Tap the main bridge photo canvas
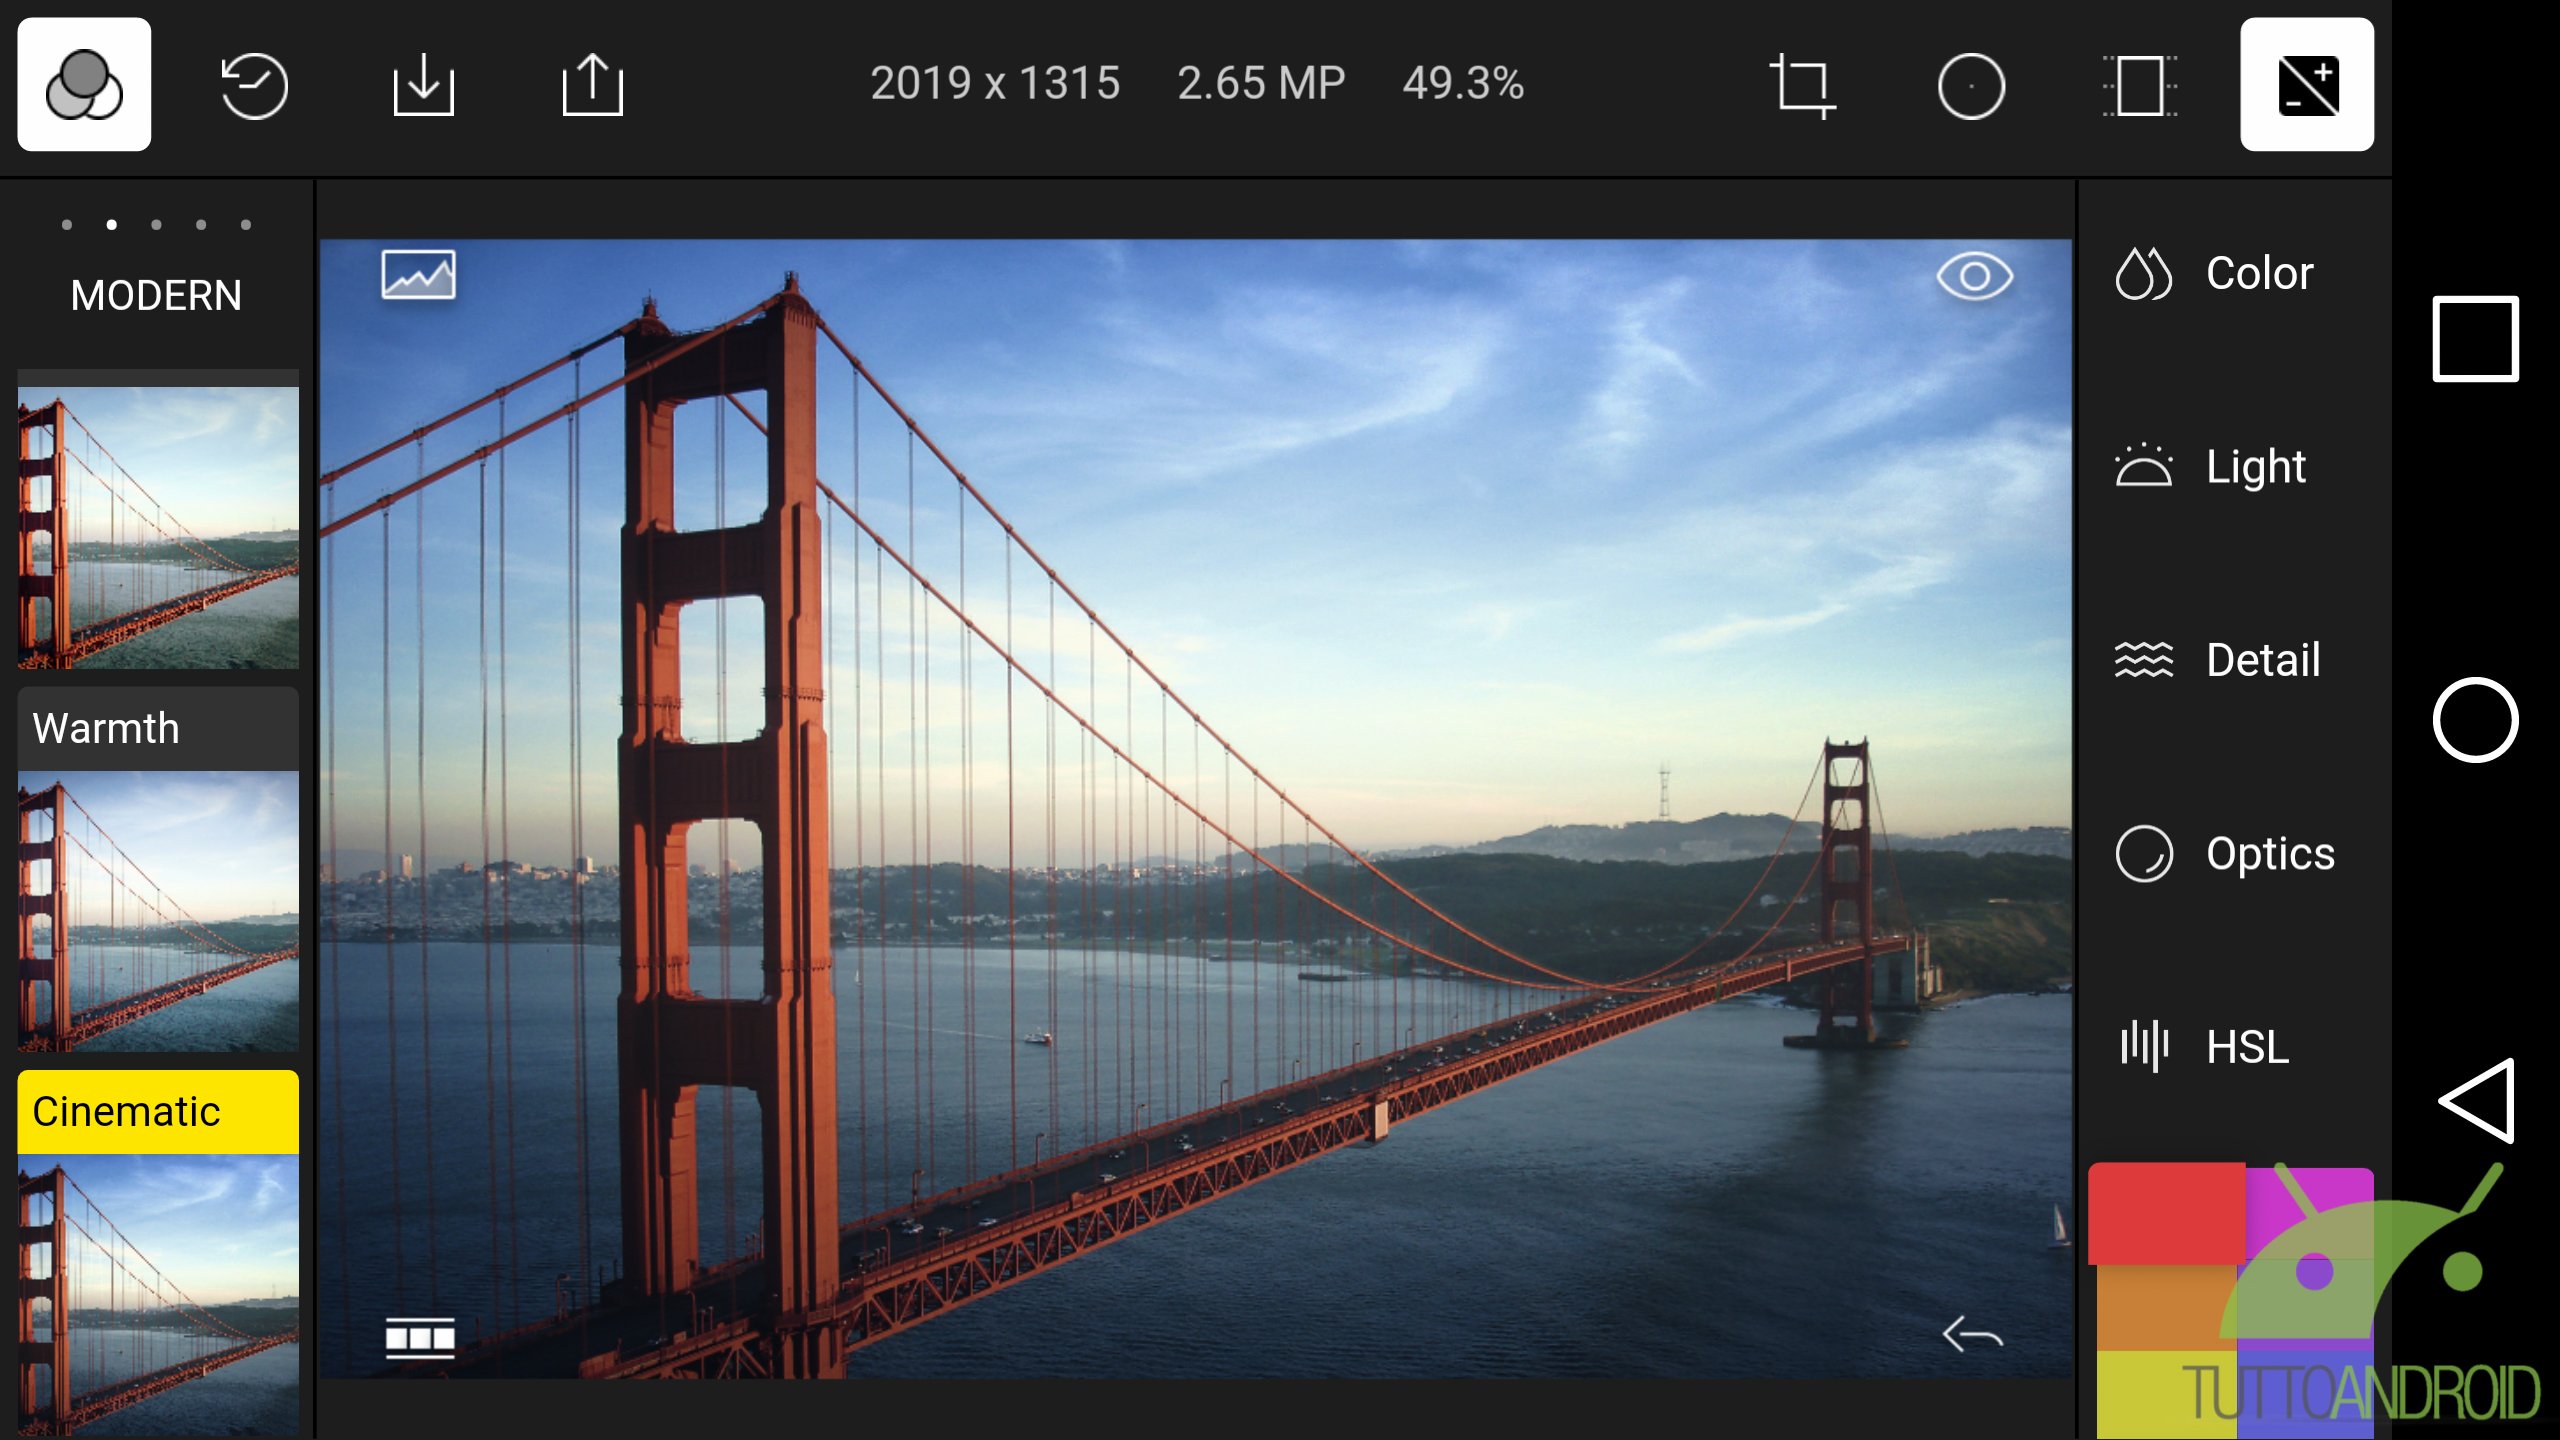 pos(1195,808)
